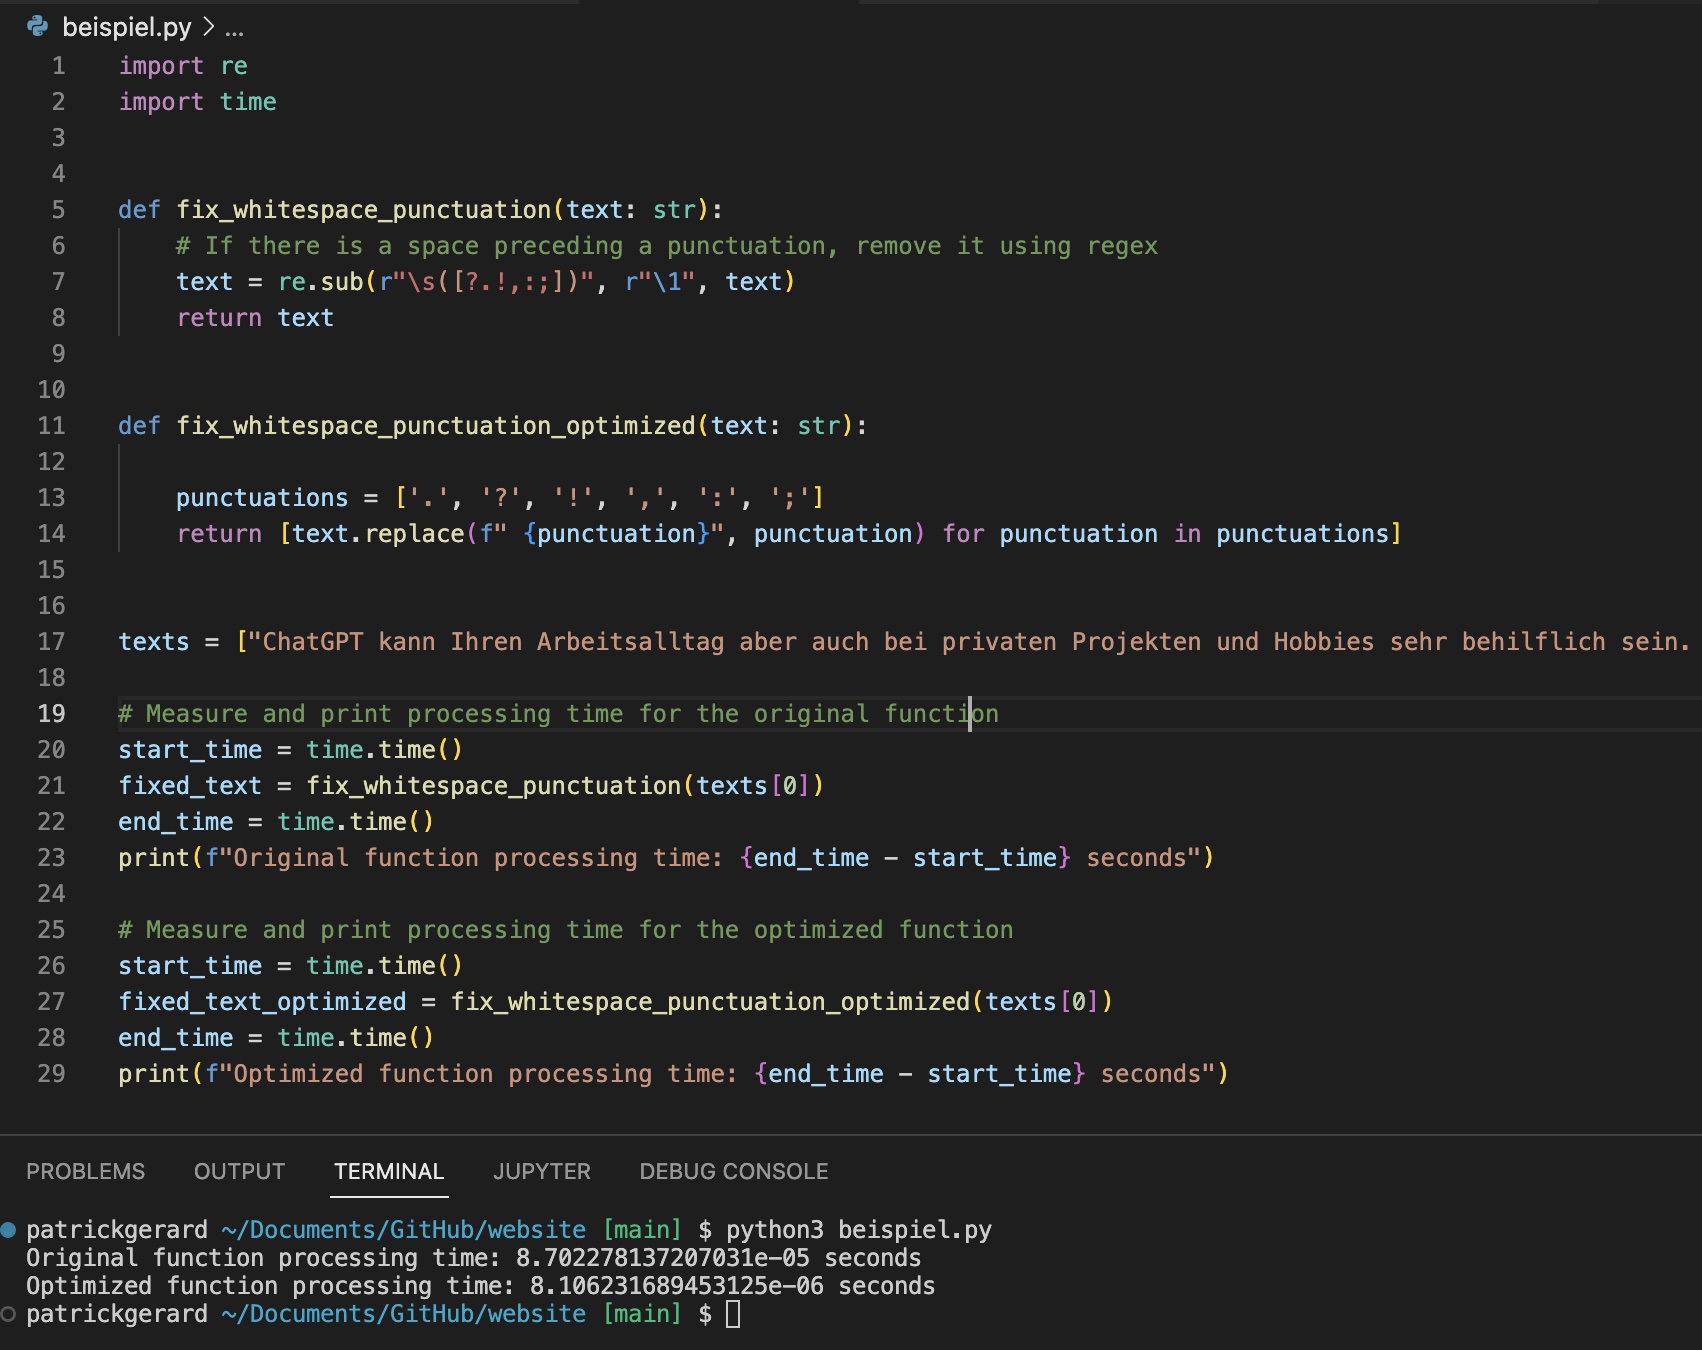The height and width of the screenshot is (1350, 1702).
Task: Click the terminal cursor at the last prompt
Action: (x=733, y=1314)
